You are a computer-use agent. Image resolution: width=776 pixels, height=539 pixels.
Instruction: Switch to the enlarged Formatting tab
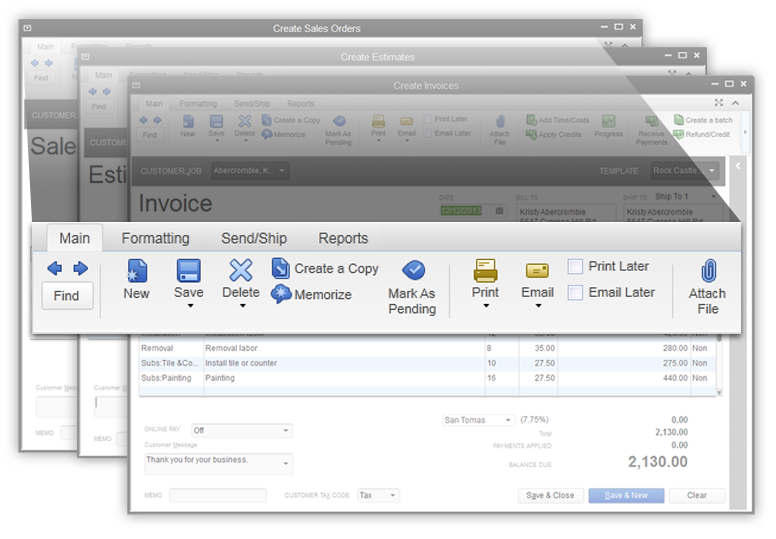[155, 238]
